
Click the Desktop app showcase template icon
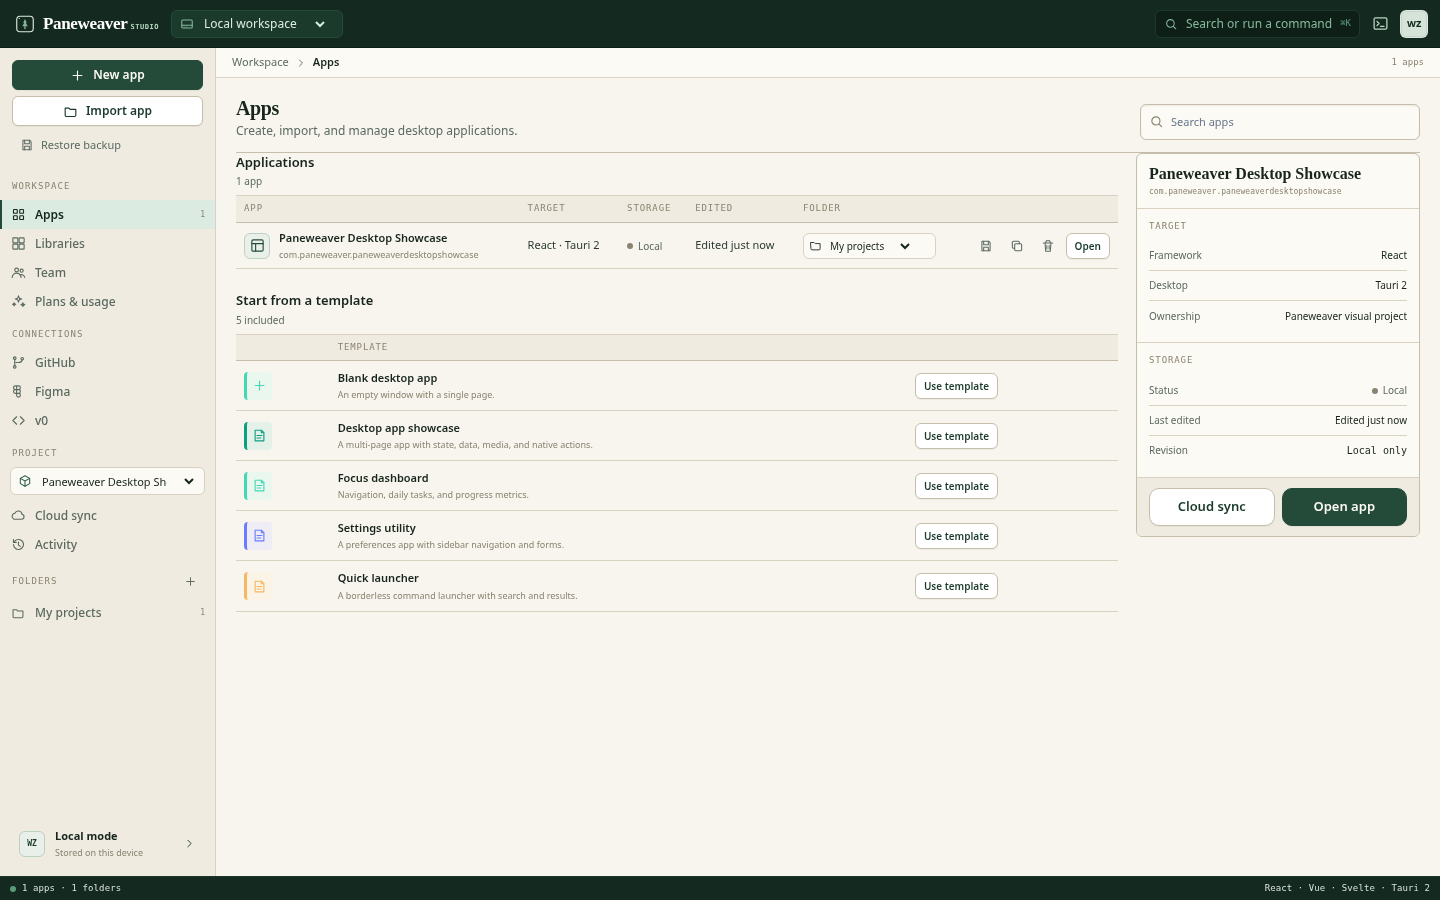(x=258, y=435)
